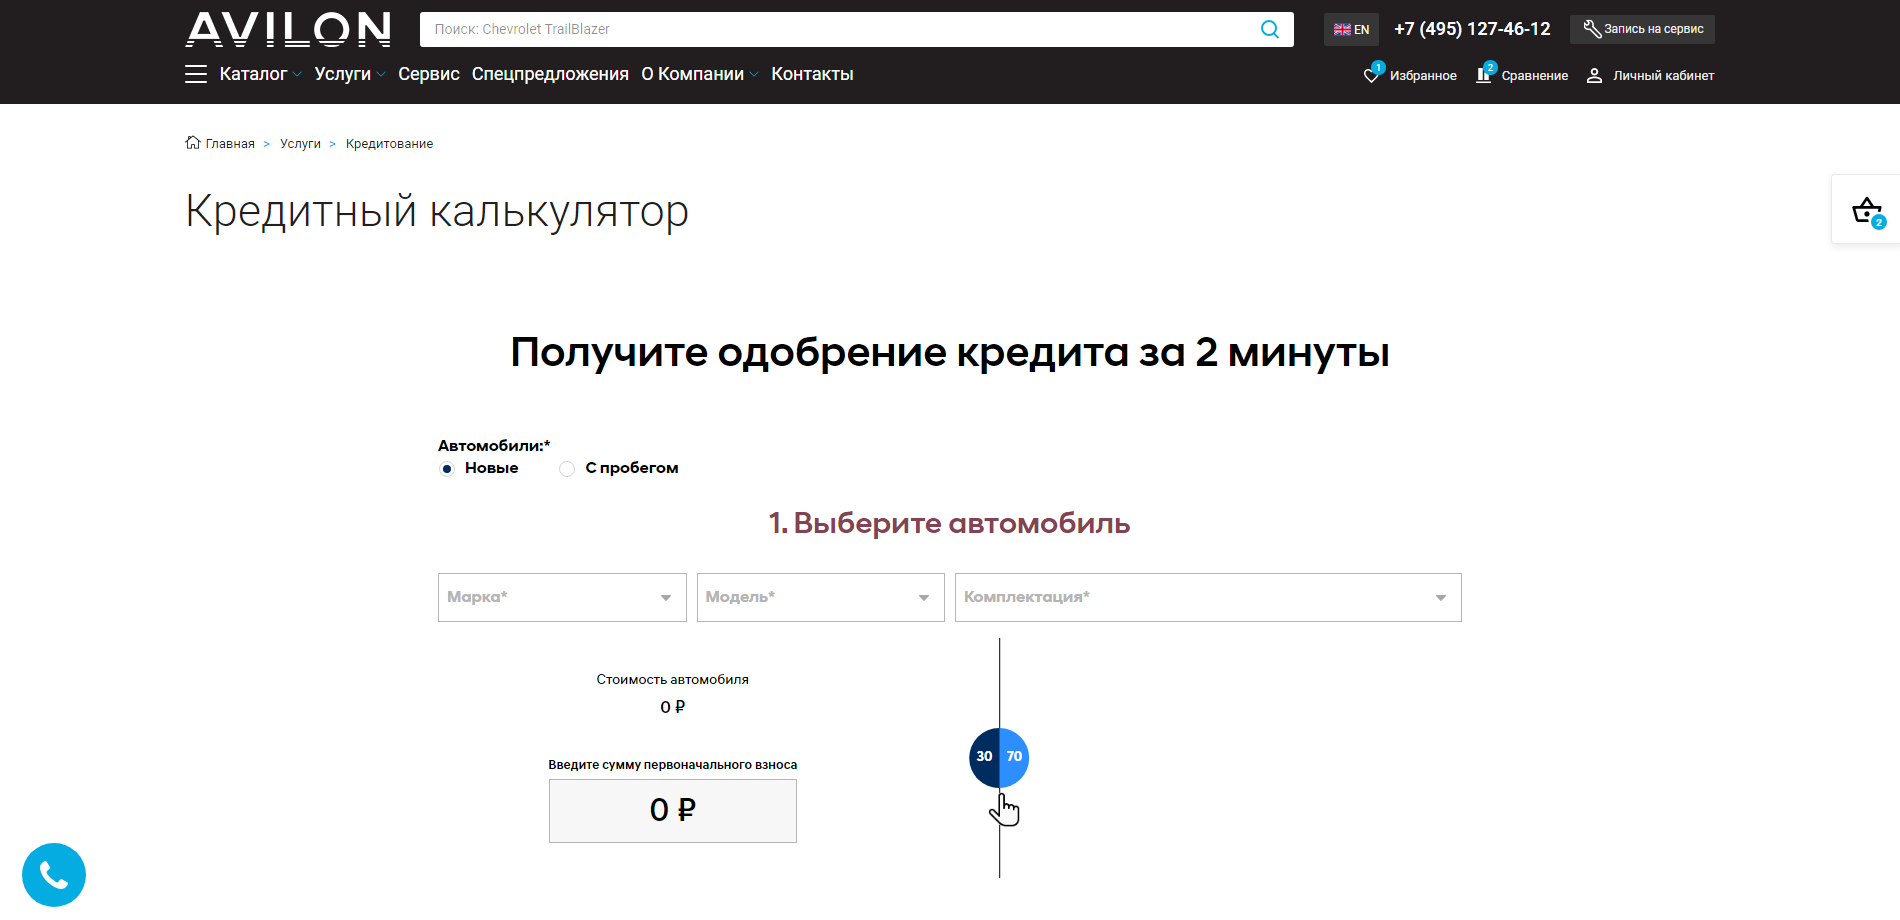Open the Контакты menu item
1900x920 pixels.
point(812,74)
